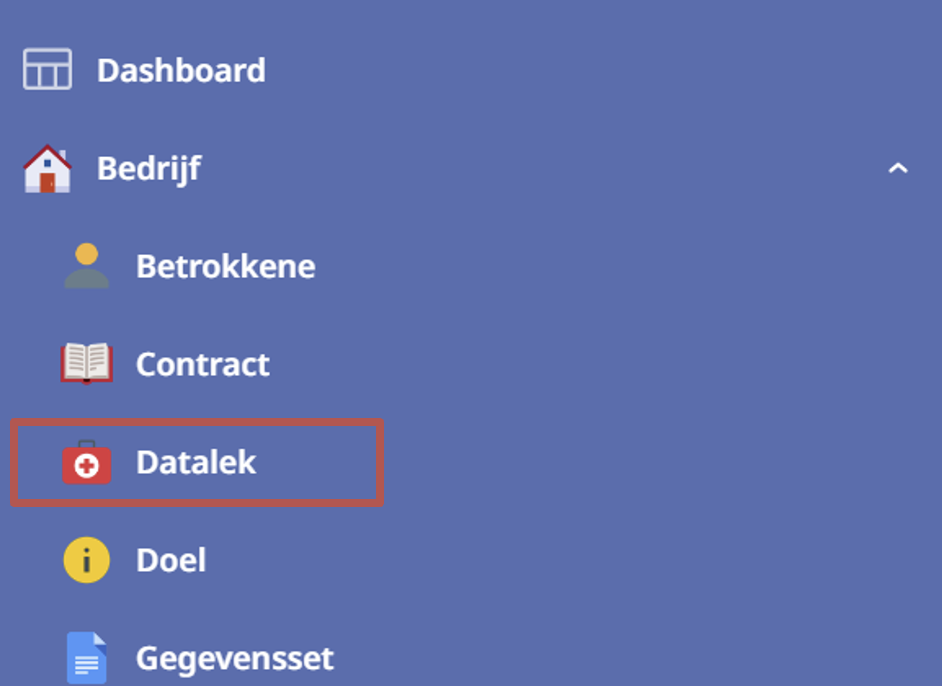Go to Contract submenu item
This screenshot has width=942, height=686.
471,364
